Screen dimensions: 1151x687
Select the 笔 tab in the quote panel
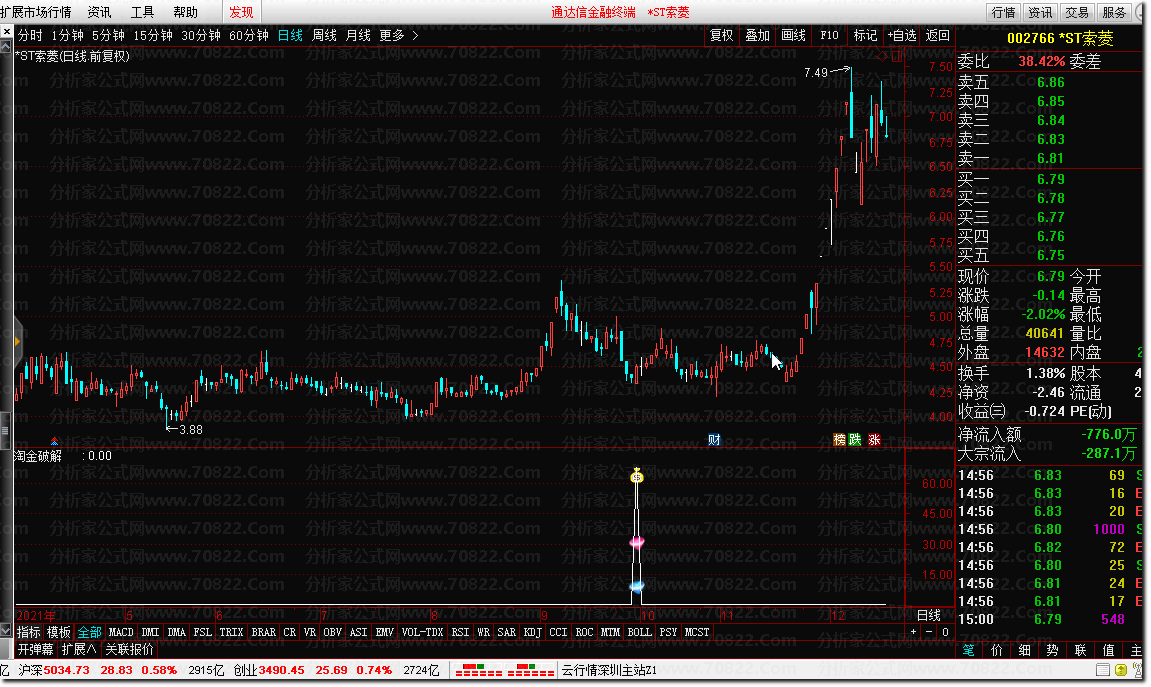[x=969, y=650]
